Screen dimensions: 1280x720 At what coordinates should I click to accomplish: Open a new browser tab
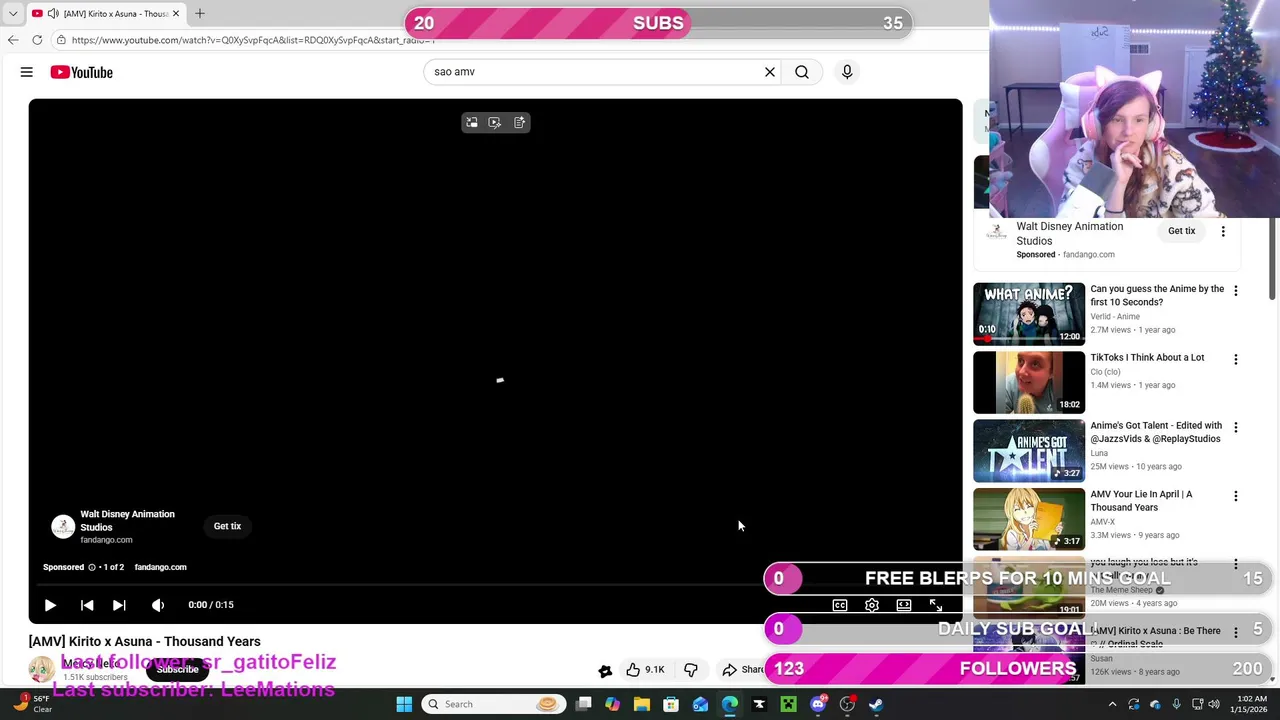(200, 14)
